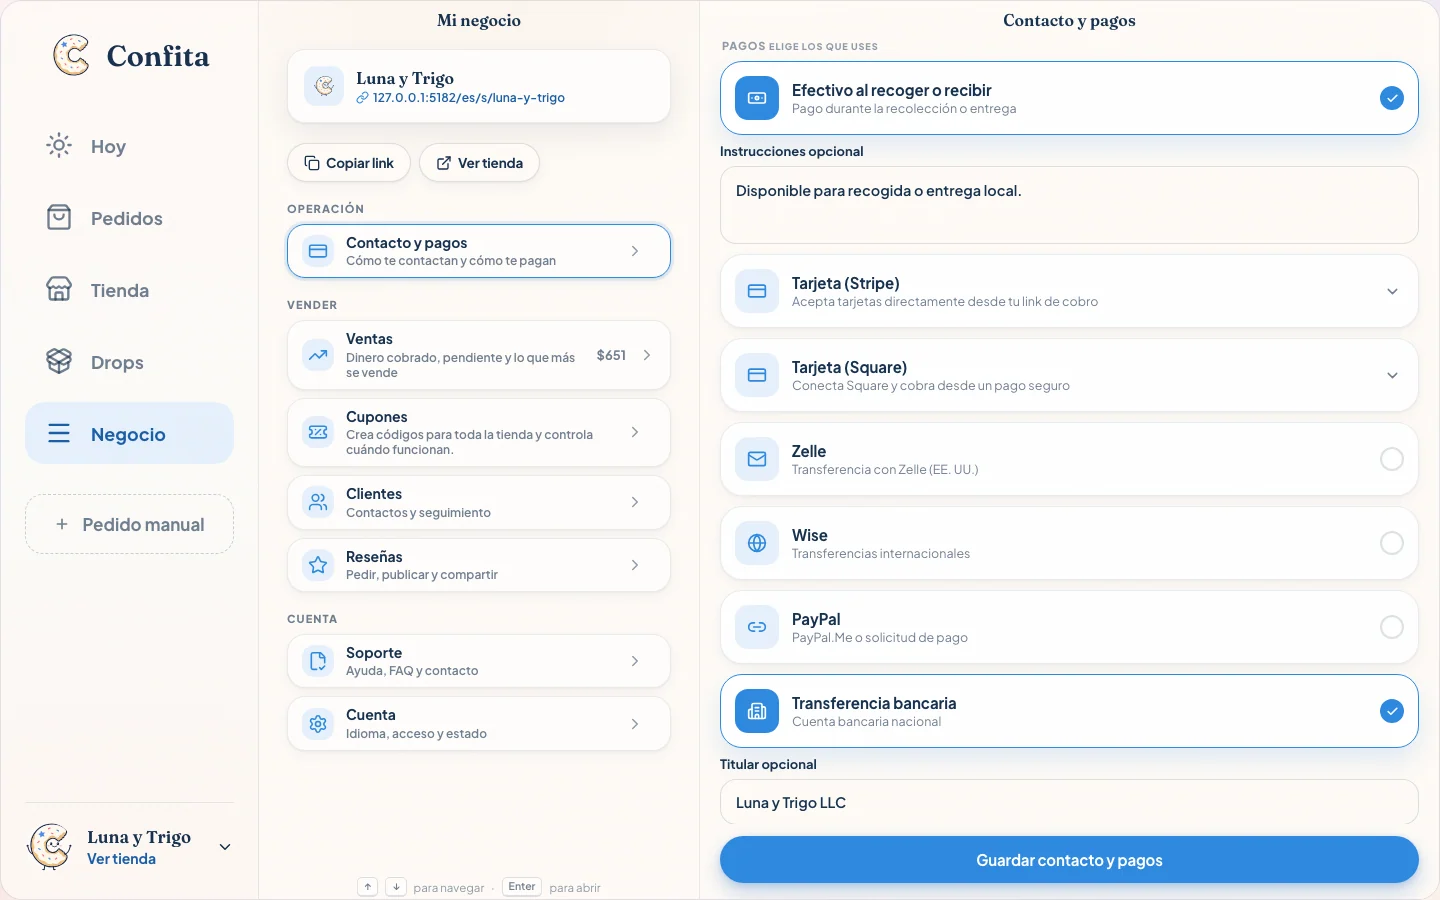The height and width of the screenshot is (900, 1440).
Task: Click the storefront icon for Tienda
Action: tap(59, 290)
